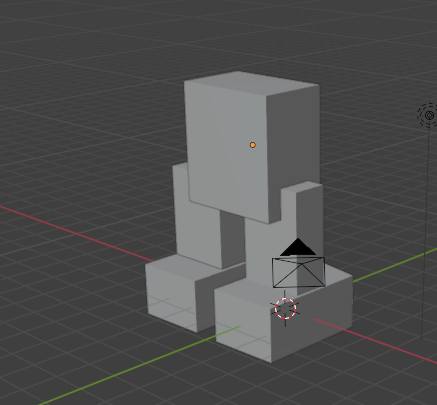Select the right arm block beside the camera
The image size is (437, 405).
(308, 217)
